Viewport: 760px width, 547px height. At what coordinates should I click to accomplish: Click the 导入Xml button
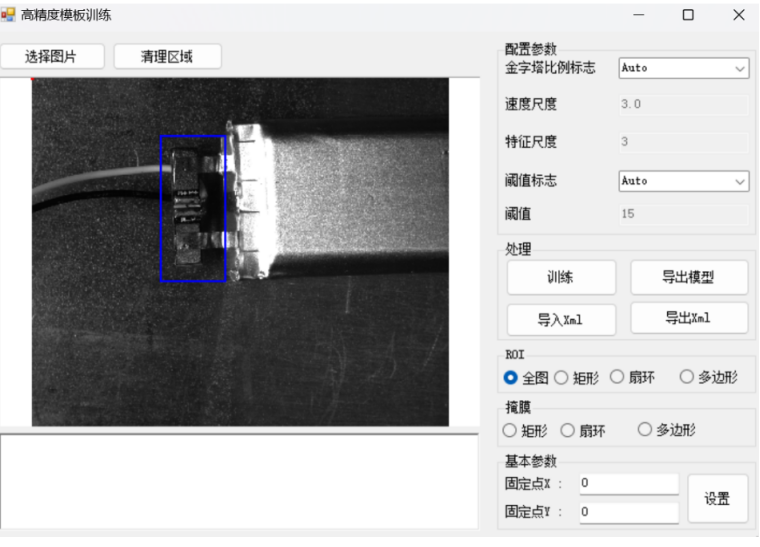click(560, 319)
